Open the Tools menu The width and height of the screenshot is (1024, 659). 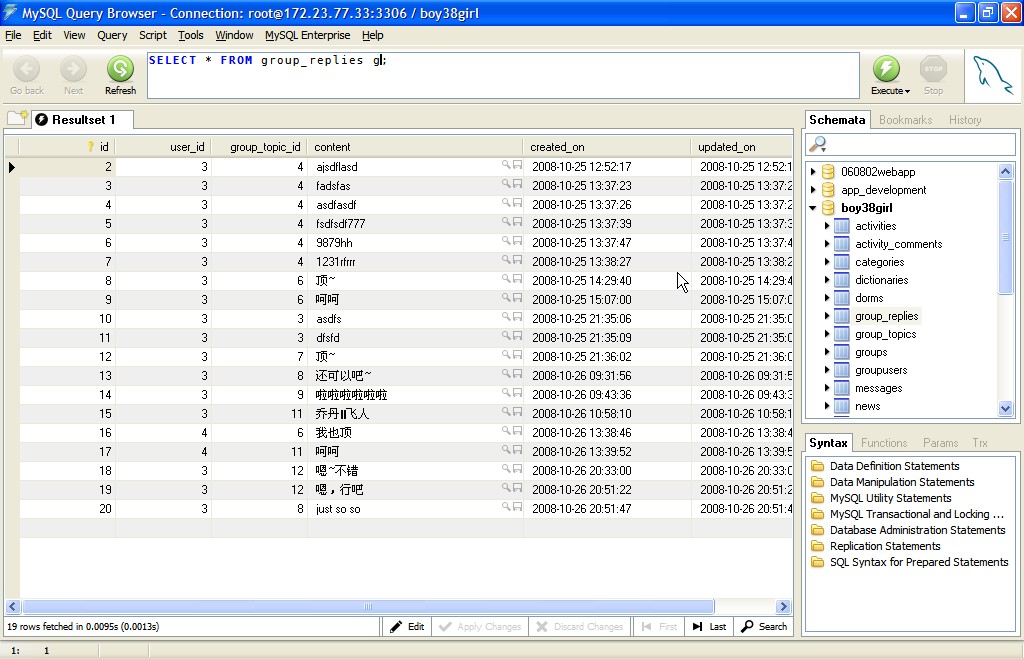point(191,35)
